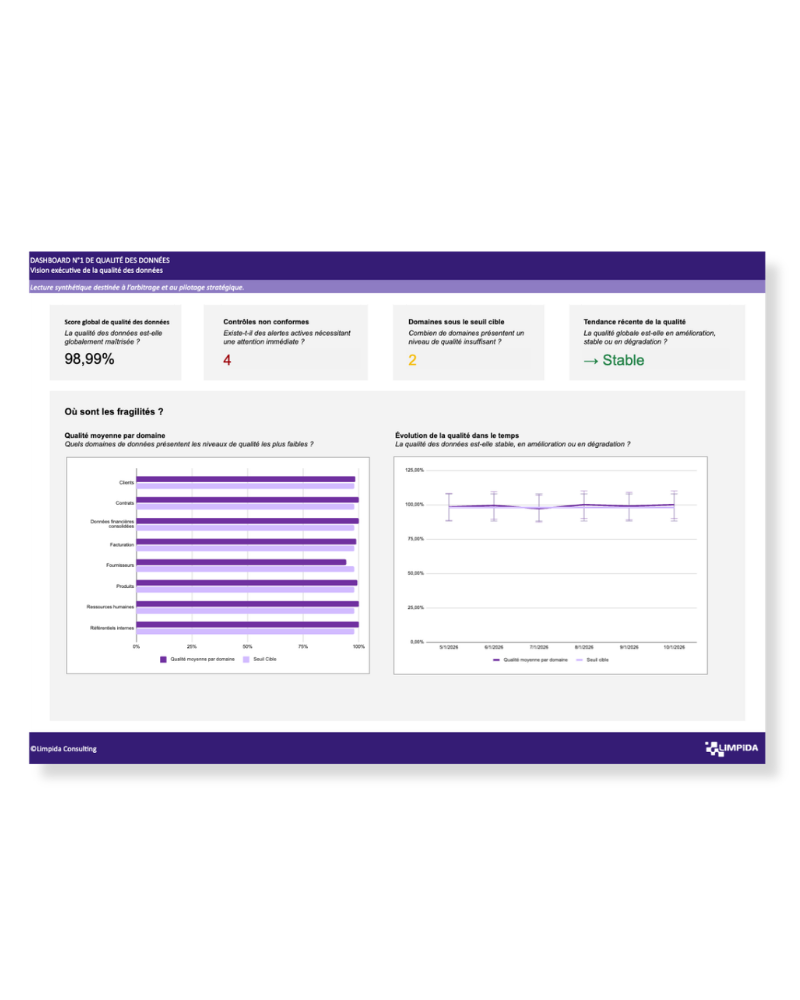
Task: Click the green Stable trend indicator
Action: click(x=614, y=360)
